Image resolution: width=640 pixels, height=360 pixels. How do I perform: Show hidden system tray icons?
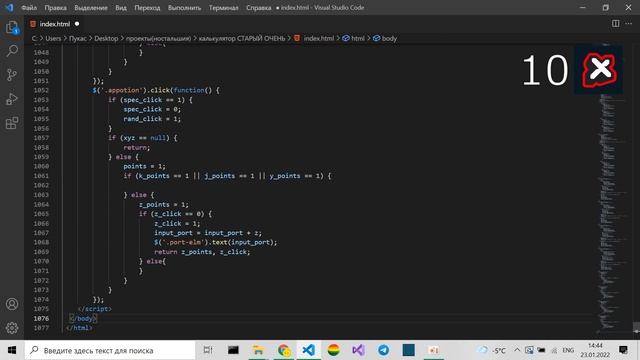(x=517, y=350)
